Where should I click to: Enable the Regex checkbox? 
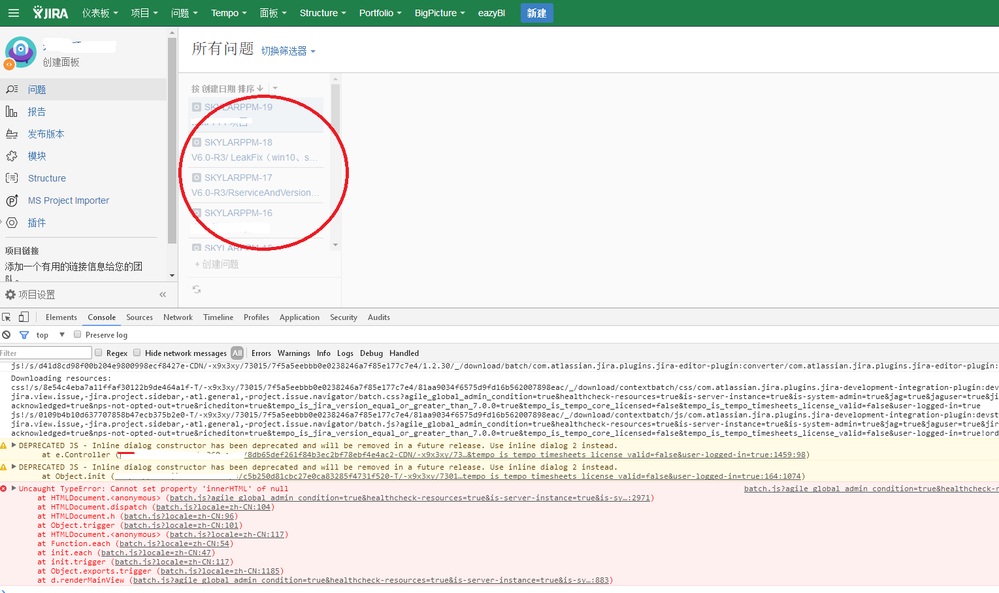pyautogui.click(x=98, y=352)
